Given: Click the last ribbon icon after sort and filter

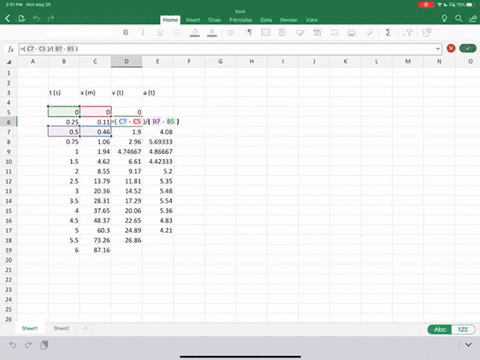Looking at the screenshot, I should 427,32.
